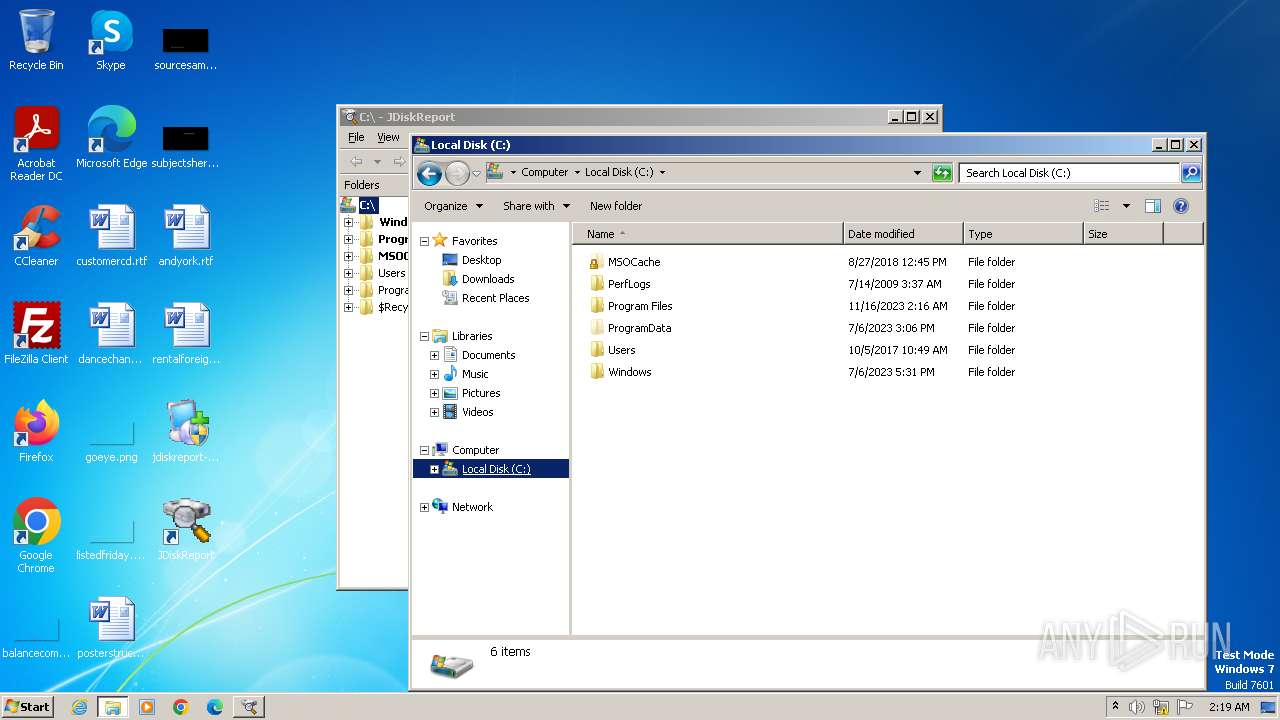Select jdiskreport installer desktop icon
This screenshot has height=720, width=1280.
(x=186, y=432)
